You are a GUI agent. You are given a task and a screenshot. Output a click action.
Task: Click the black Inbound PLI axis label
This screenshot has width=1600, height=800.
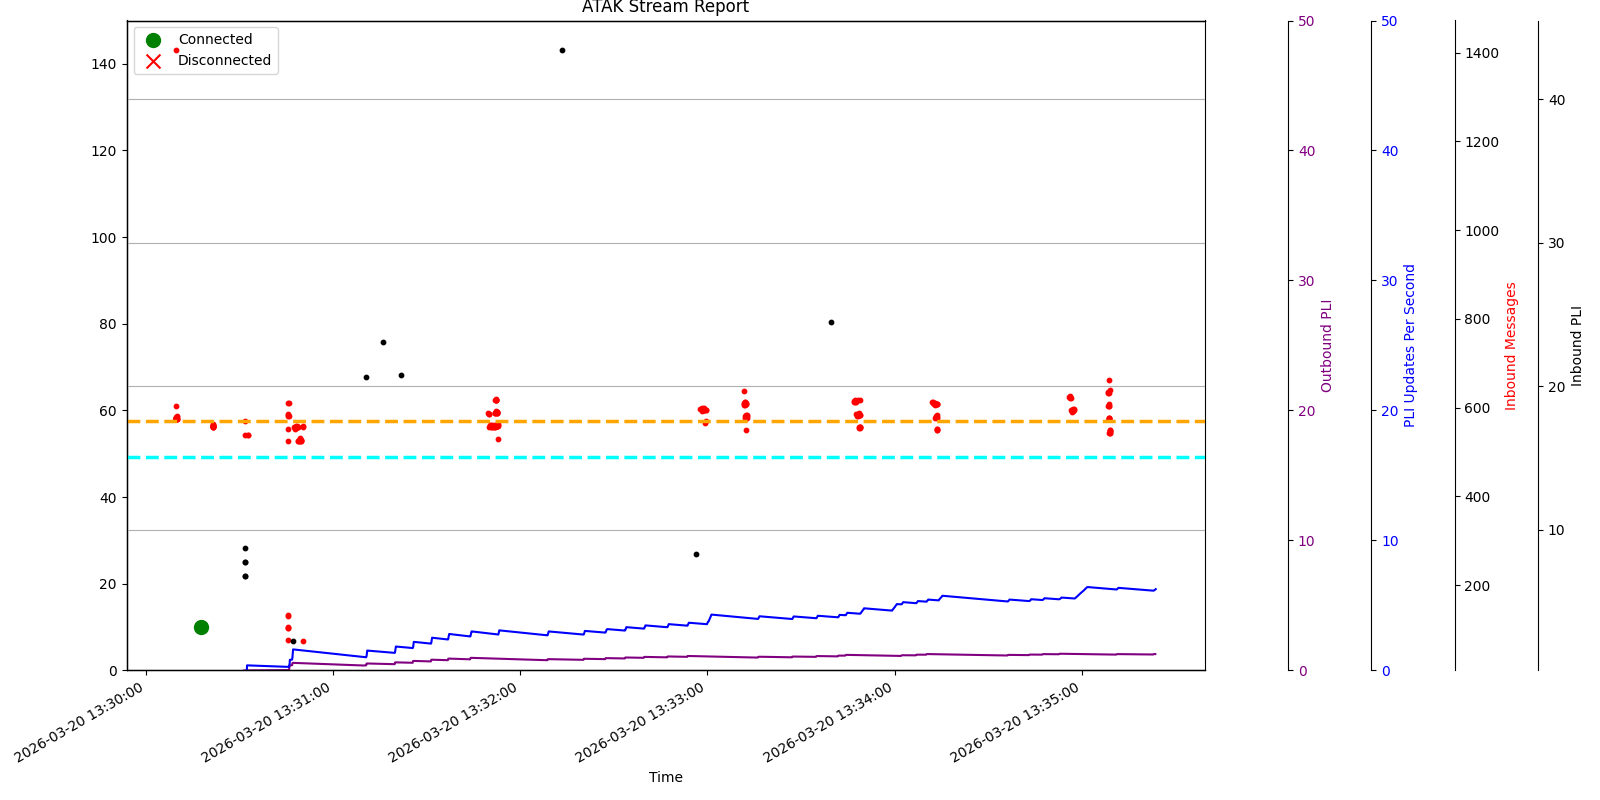pos(1577,346)
